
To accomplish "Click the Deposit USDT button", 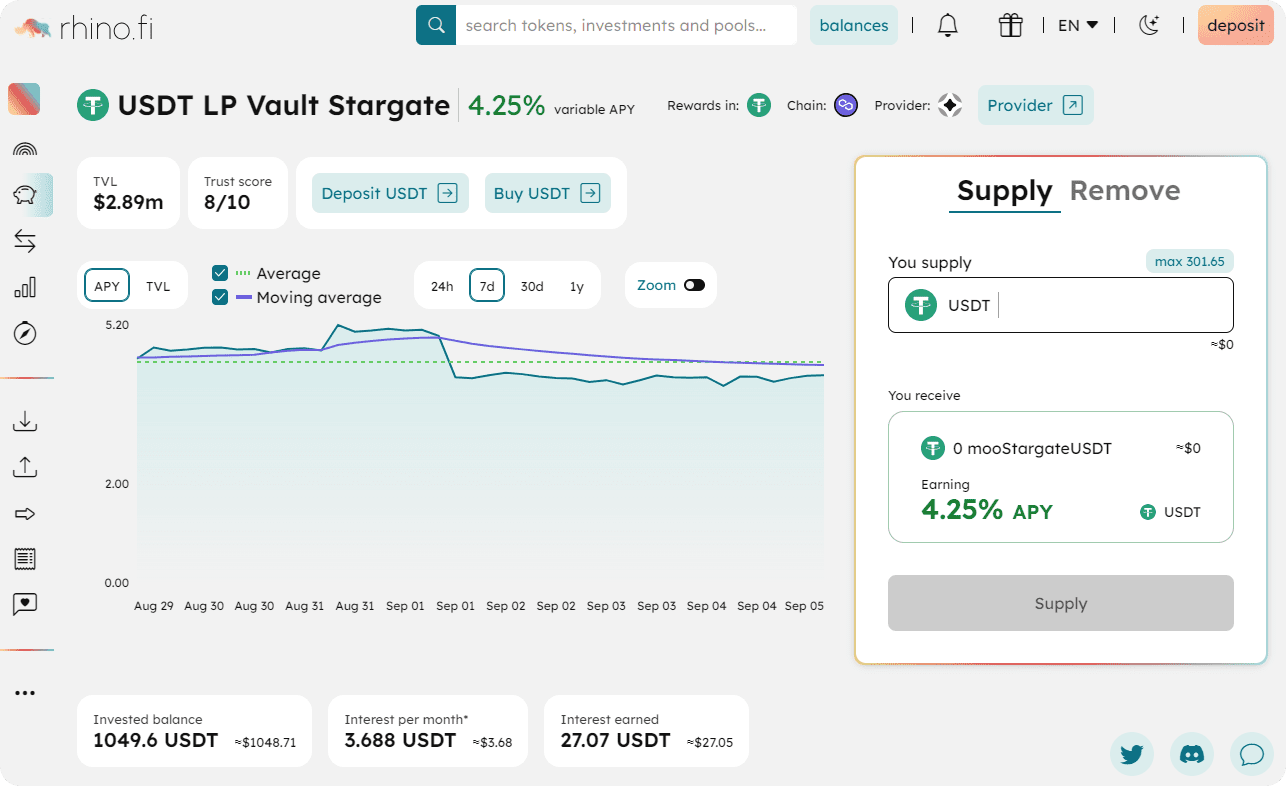I will pos(390,193).
